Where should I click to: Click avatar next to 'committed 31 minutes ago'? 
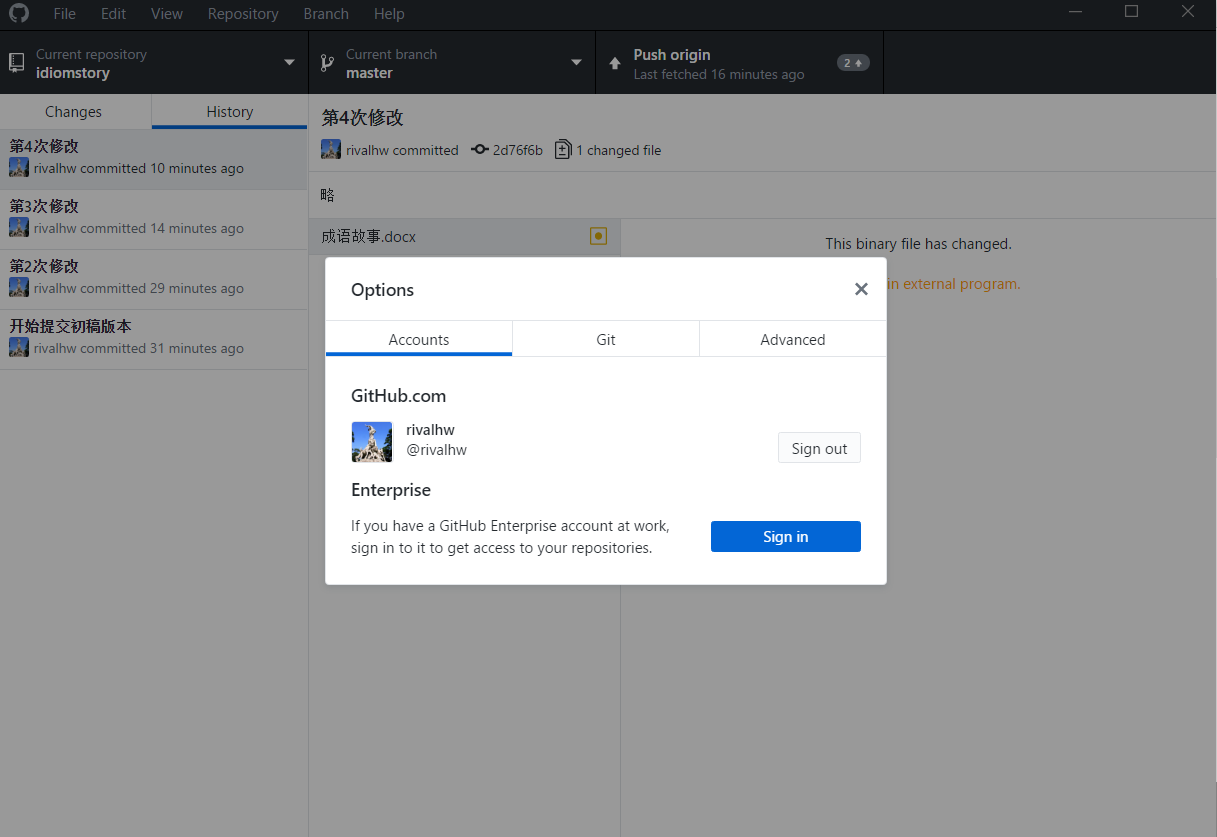click(x=19, y=348)
